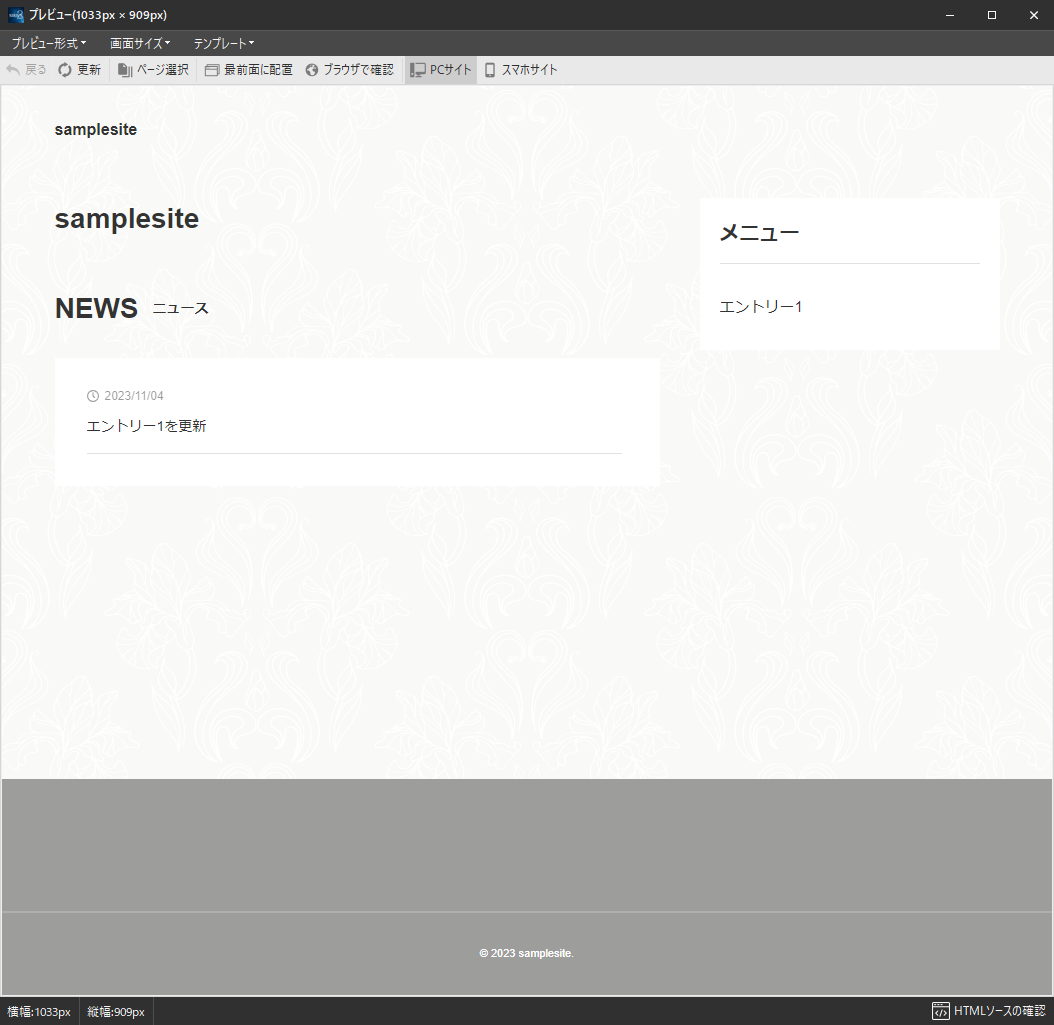Click ブラウザで確認 globe icon
Image resolution: width=1054 pixels, height=1025 pixels.
(x=312, y=70)
